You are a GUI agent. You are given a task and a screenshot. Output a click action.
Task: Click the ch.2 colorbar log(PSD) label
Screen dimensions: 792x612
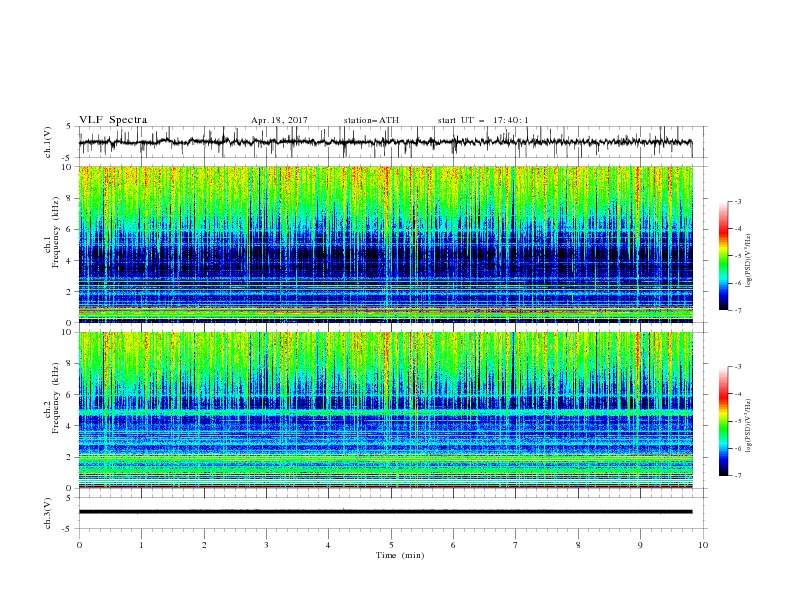coord(749,425)
